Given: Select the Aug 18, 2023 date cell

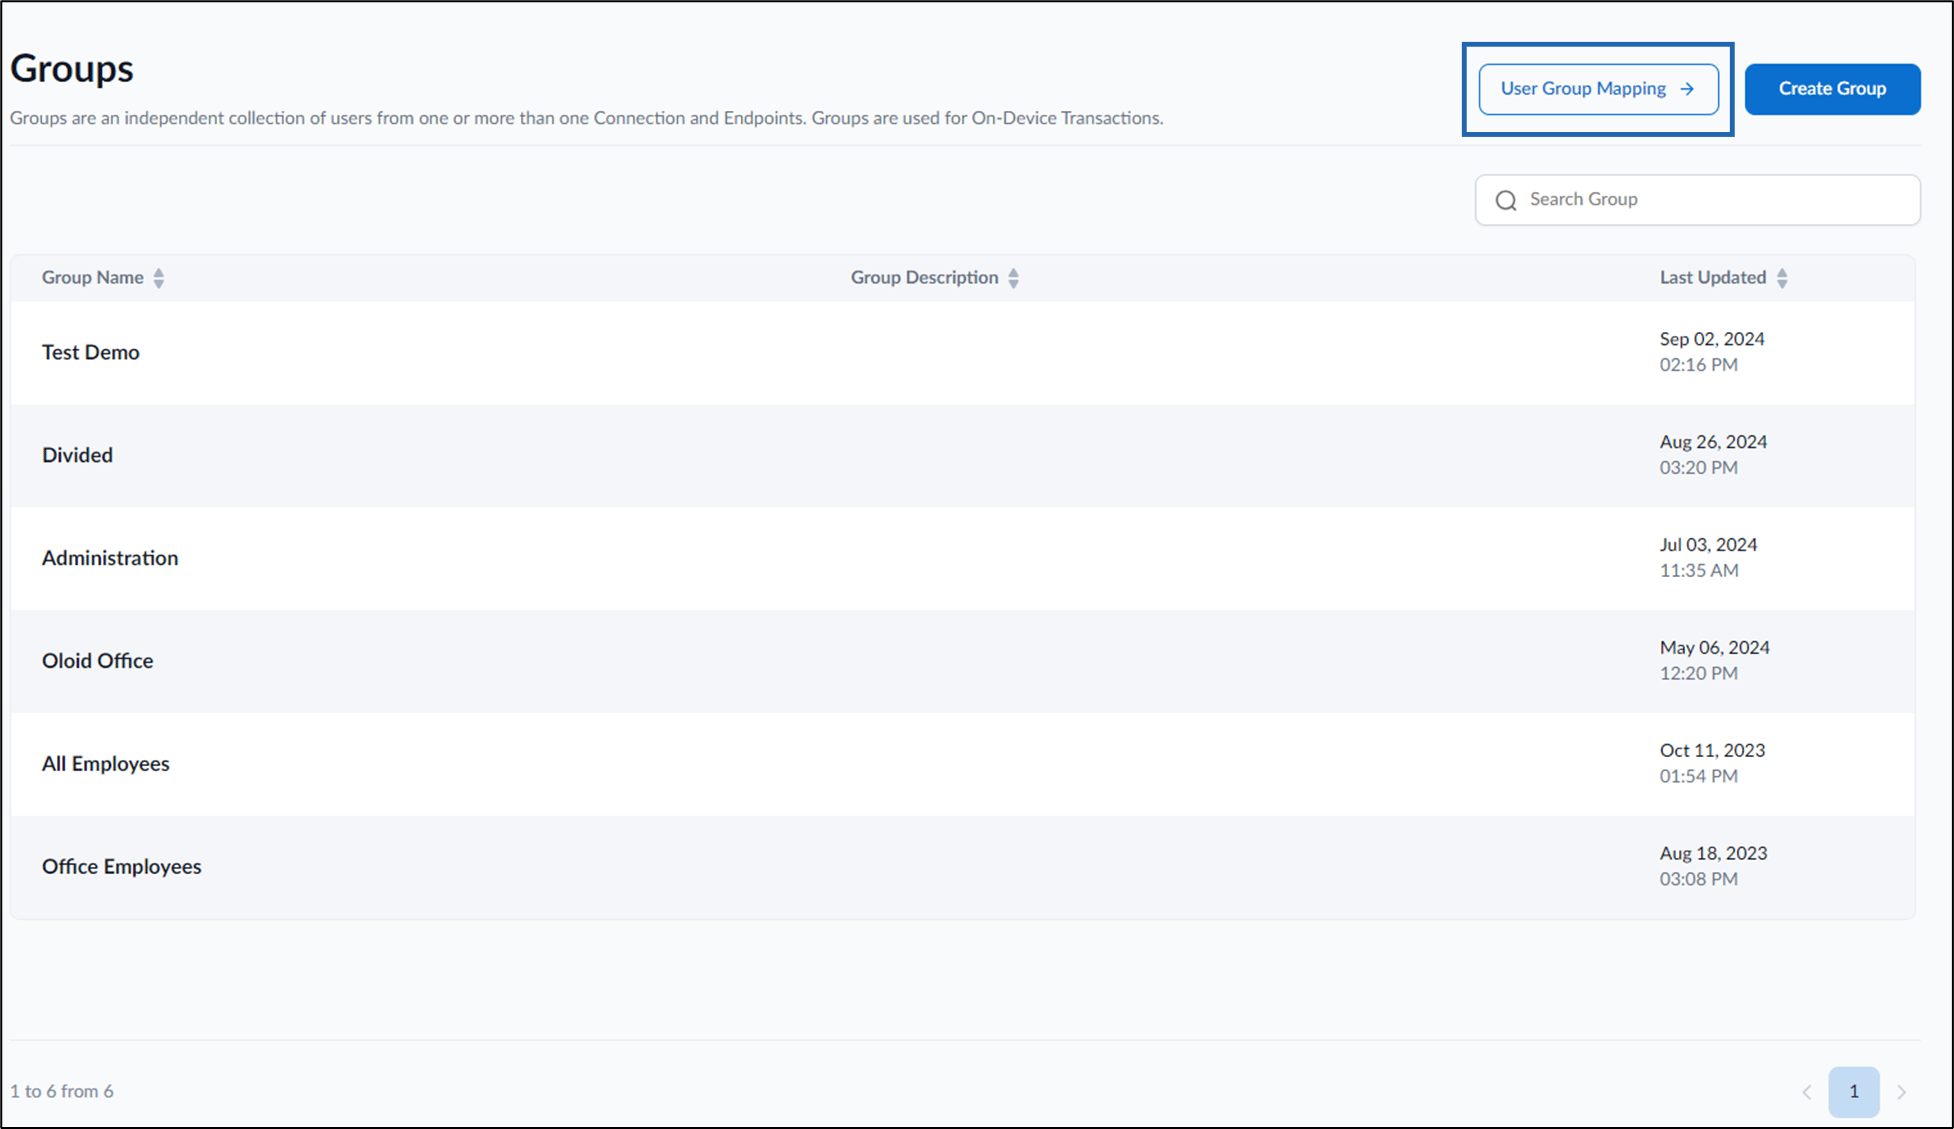Looking at the screenshot, I should click(1713, 867).
